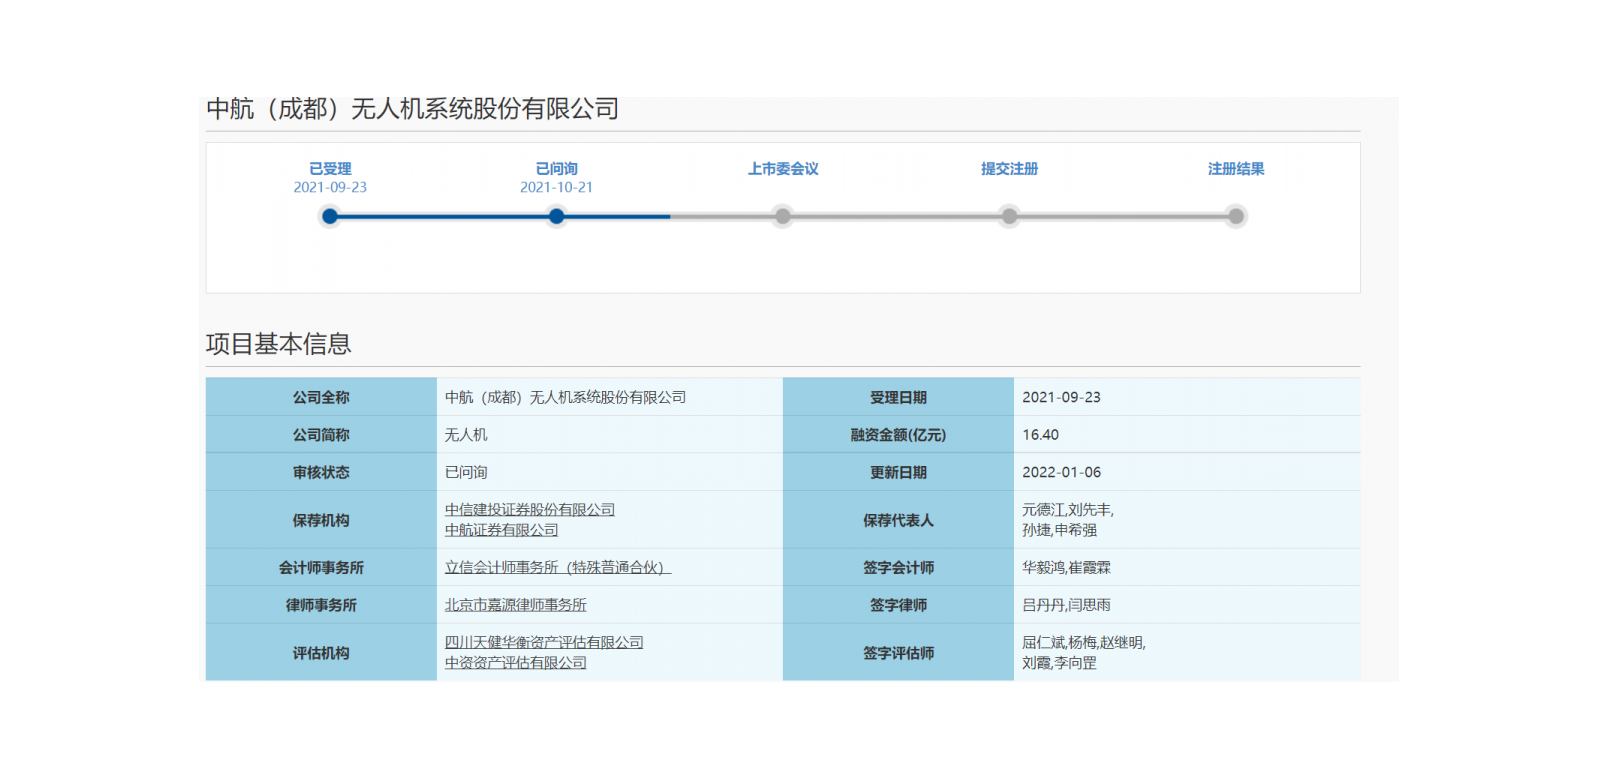Click the update date 2022-01-06
Viewport: 1599px width, 780px height.
click(1061, 472)
